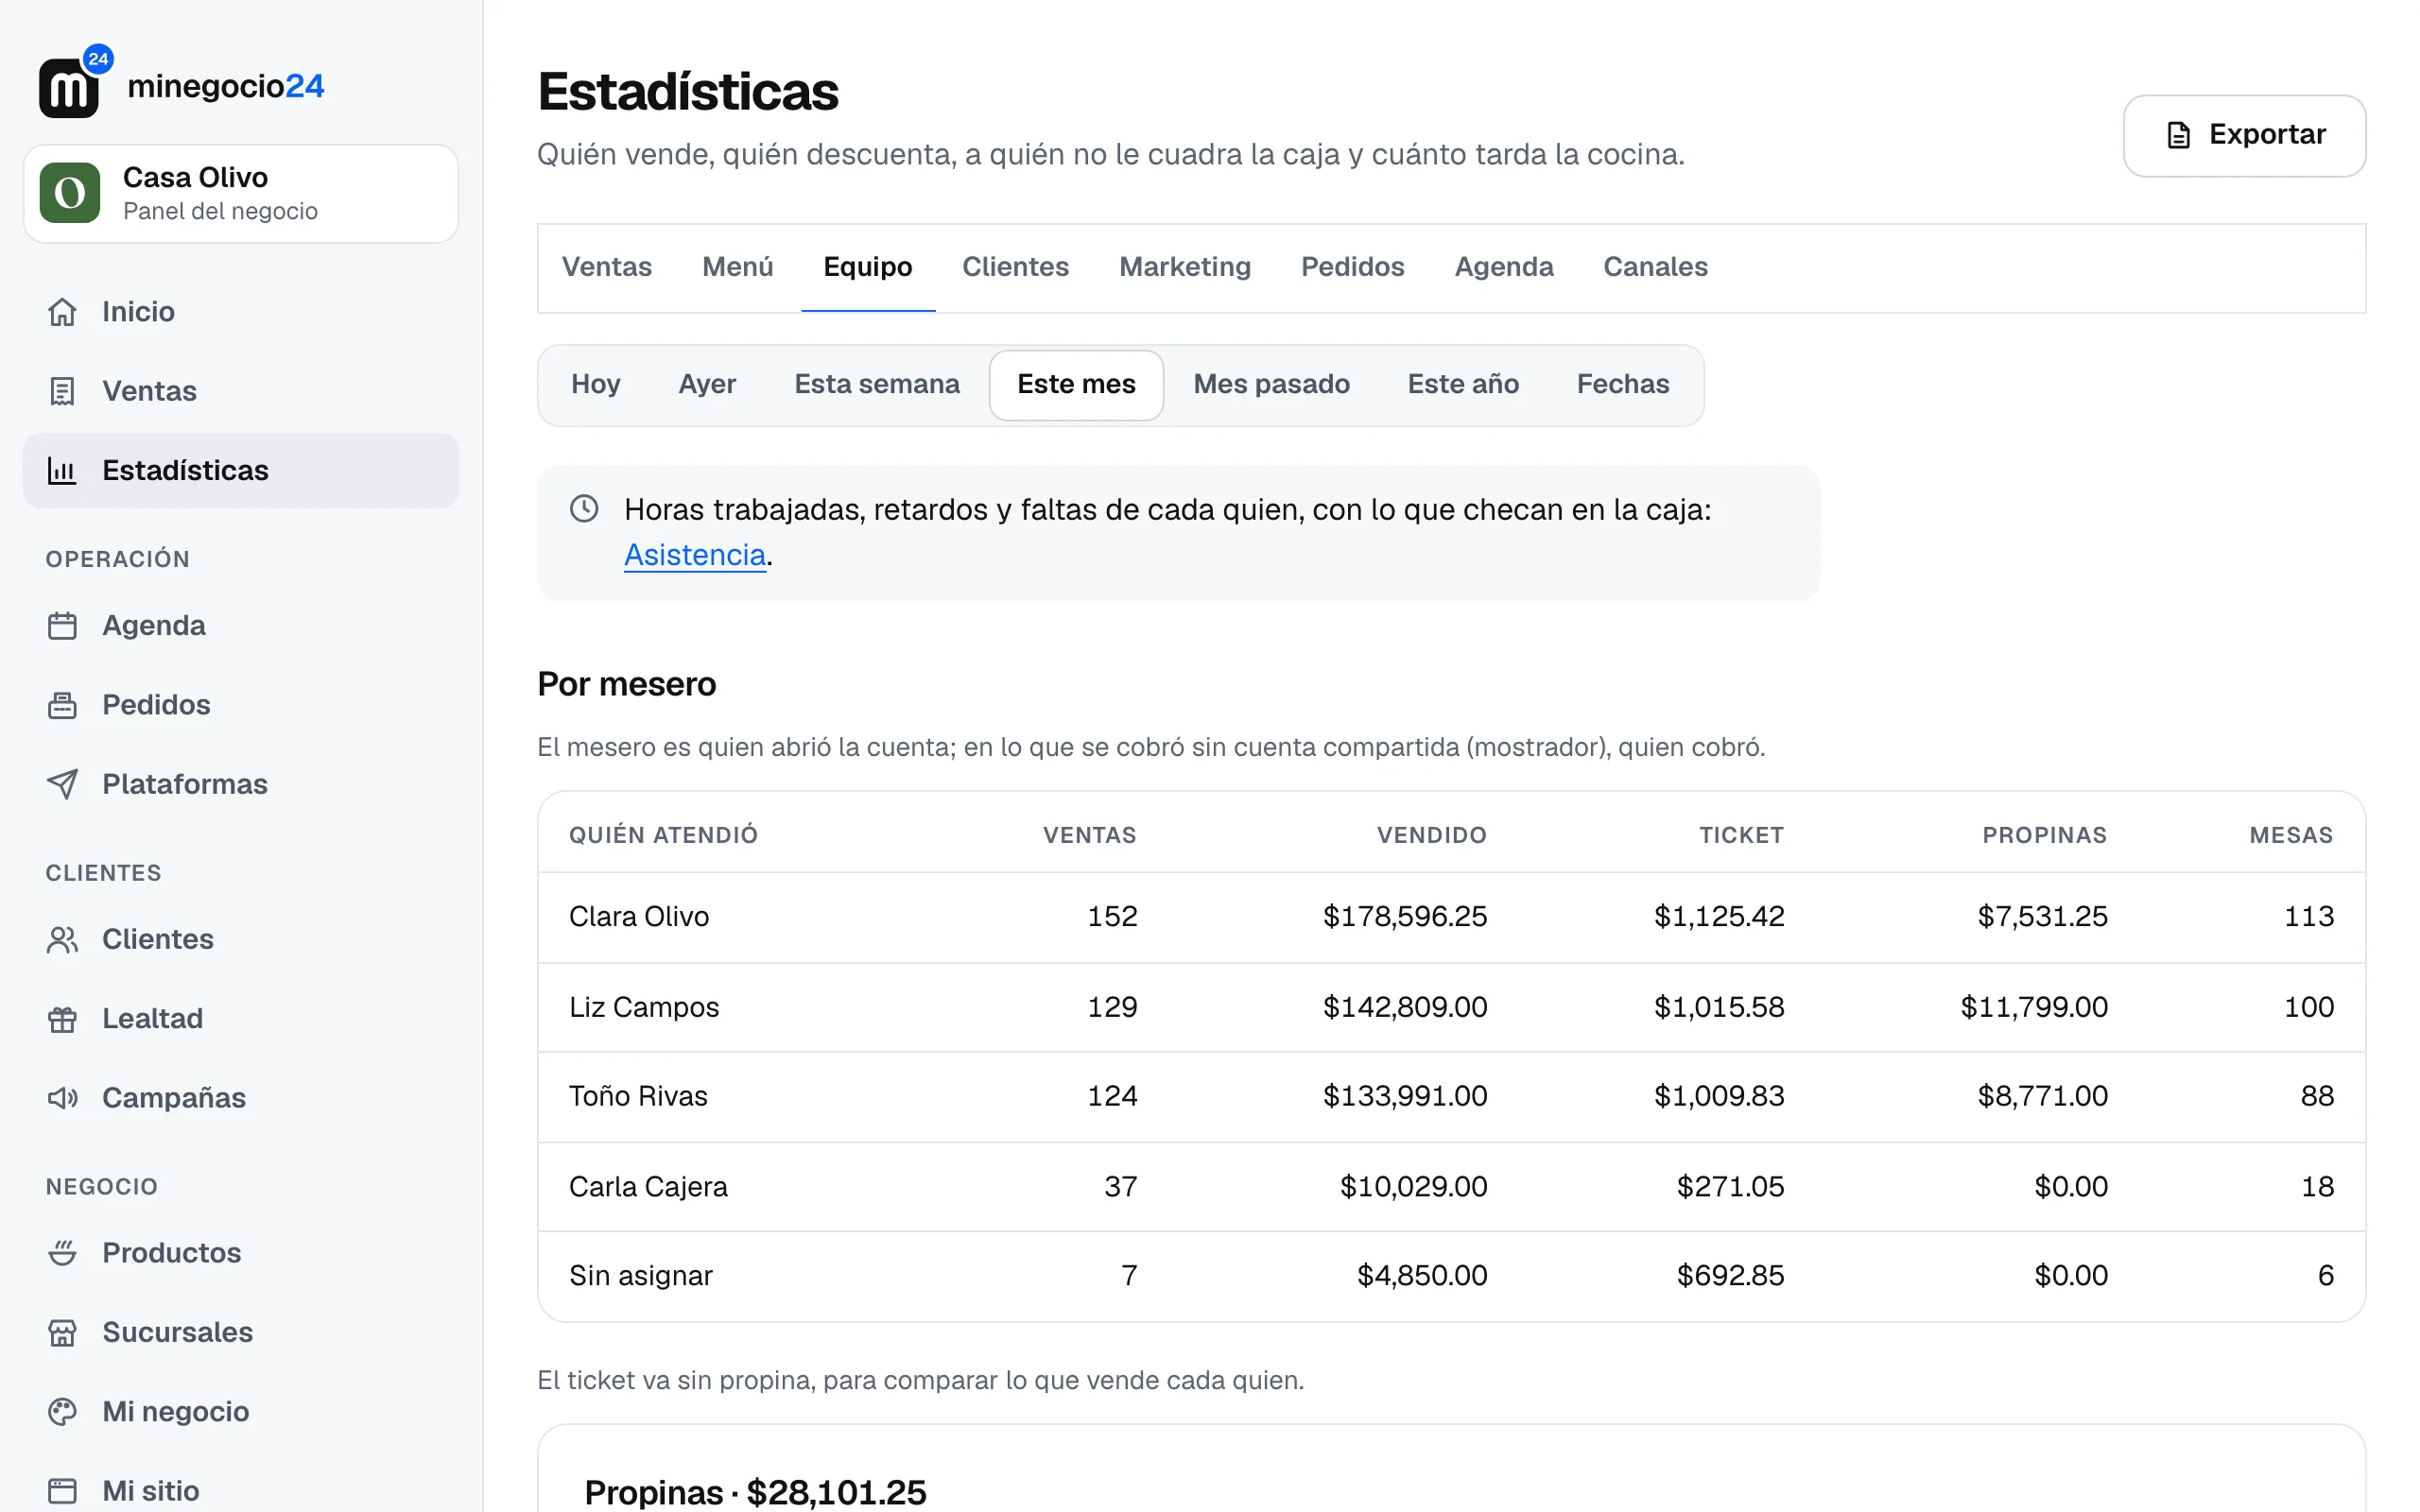Viewport: 2420px width, 1512px height.
Task: Click the Toño Rivas row name
Action: [x=638, y=1097]
